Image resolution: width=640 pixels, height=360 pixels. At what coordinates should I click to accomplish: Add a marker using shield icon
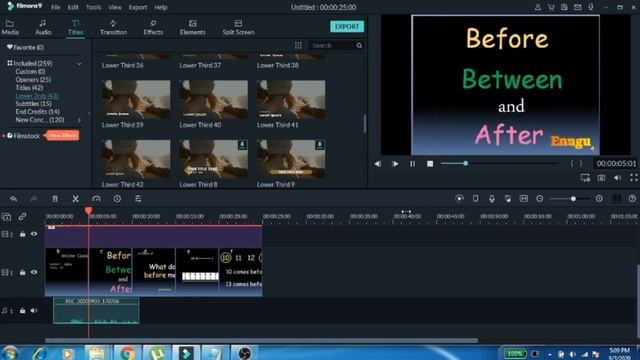click(476, 199)
